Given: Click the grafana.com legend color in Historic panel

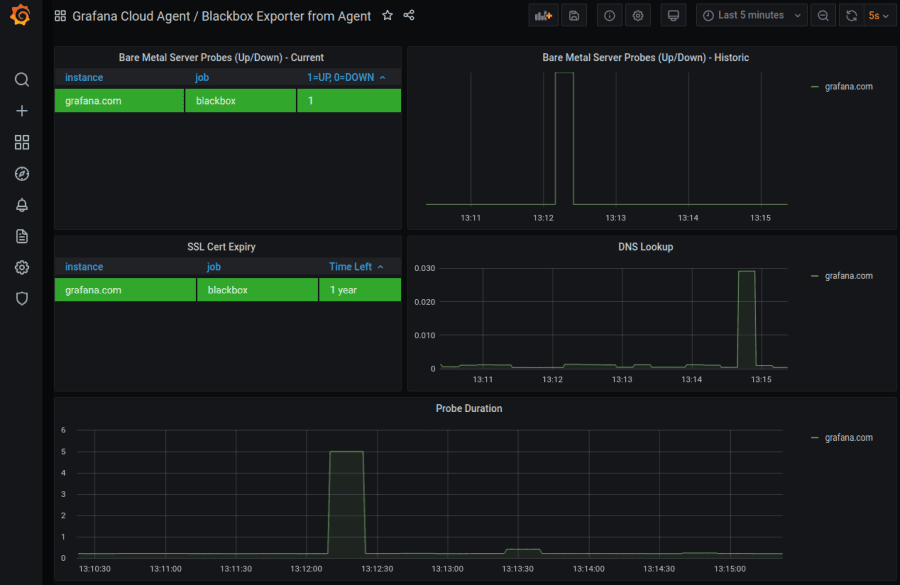Looking at the screenshot, I should [814, 87].
